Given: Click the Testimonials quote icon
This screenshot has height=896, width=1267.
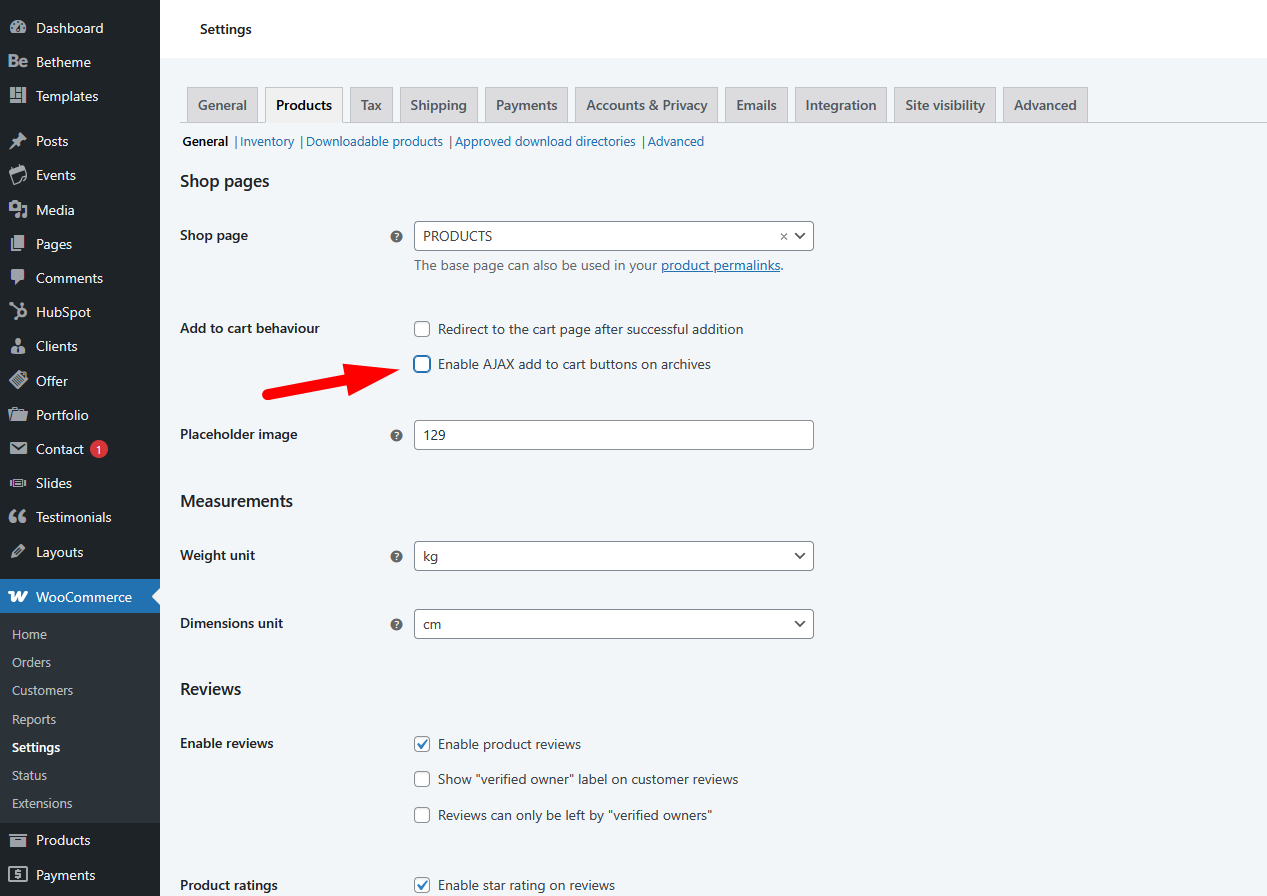Looking at the screenshot, I should [x=18, y=517].
